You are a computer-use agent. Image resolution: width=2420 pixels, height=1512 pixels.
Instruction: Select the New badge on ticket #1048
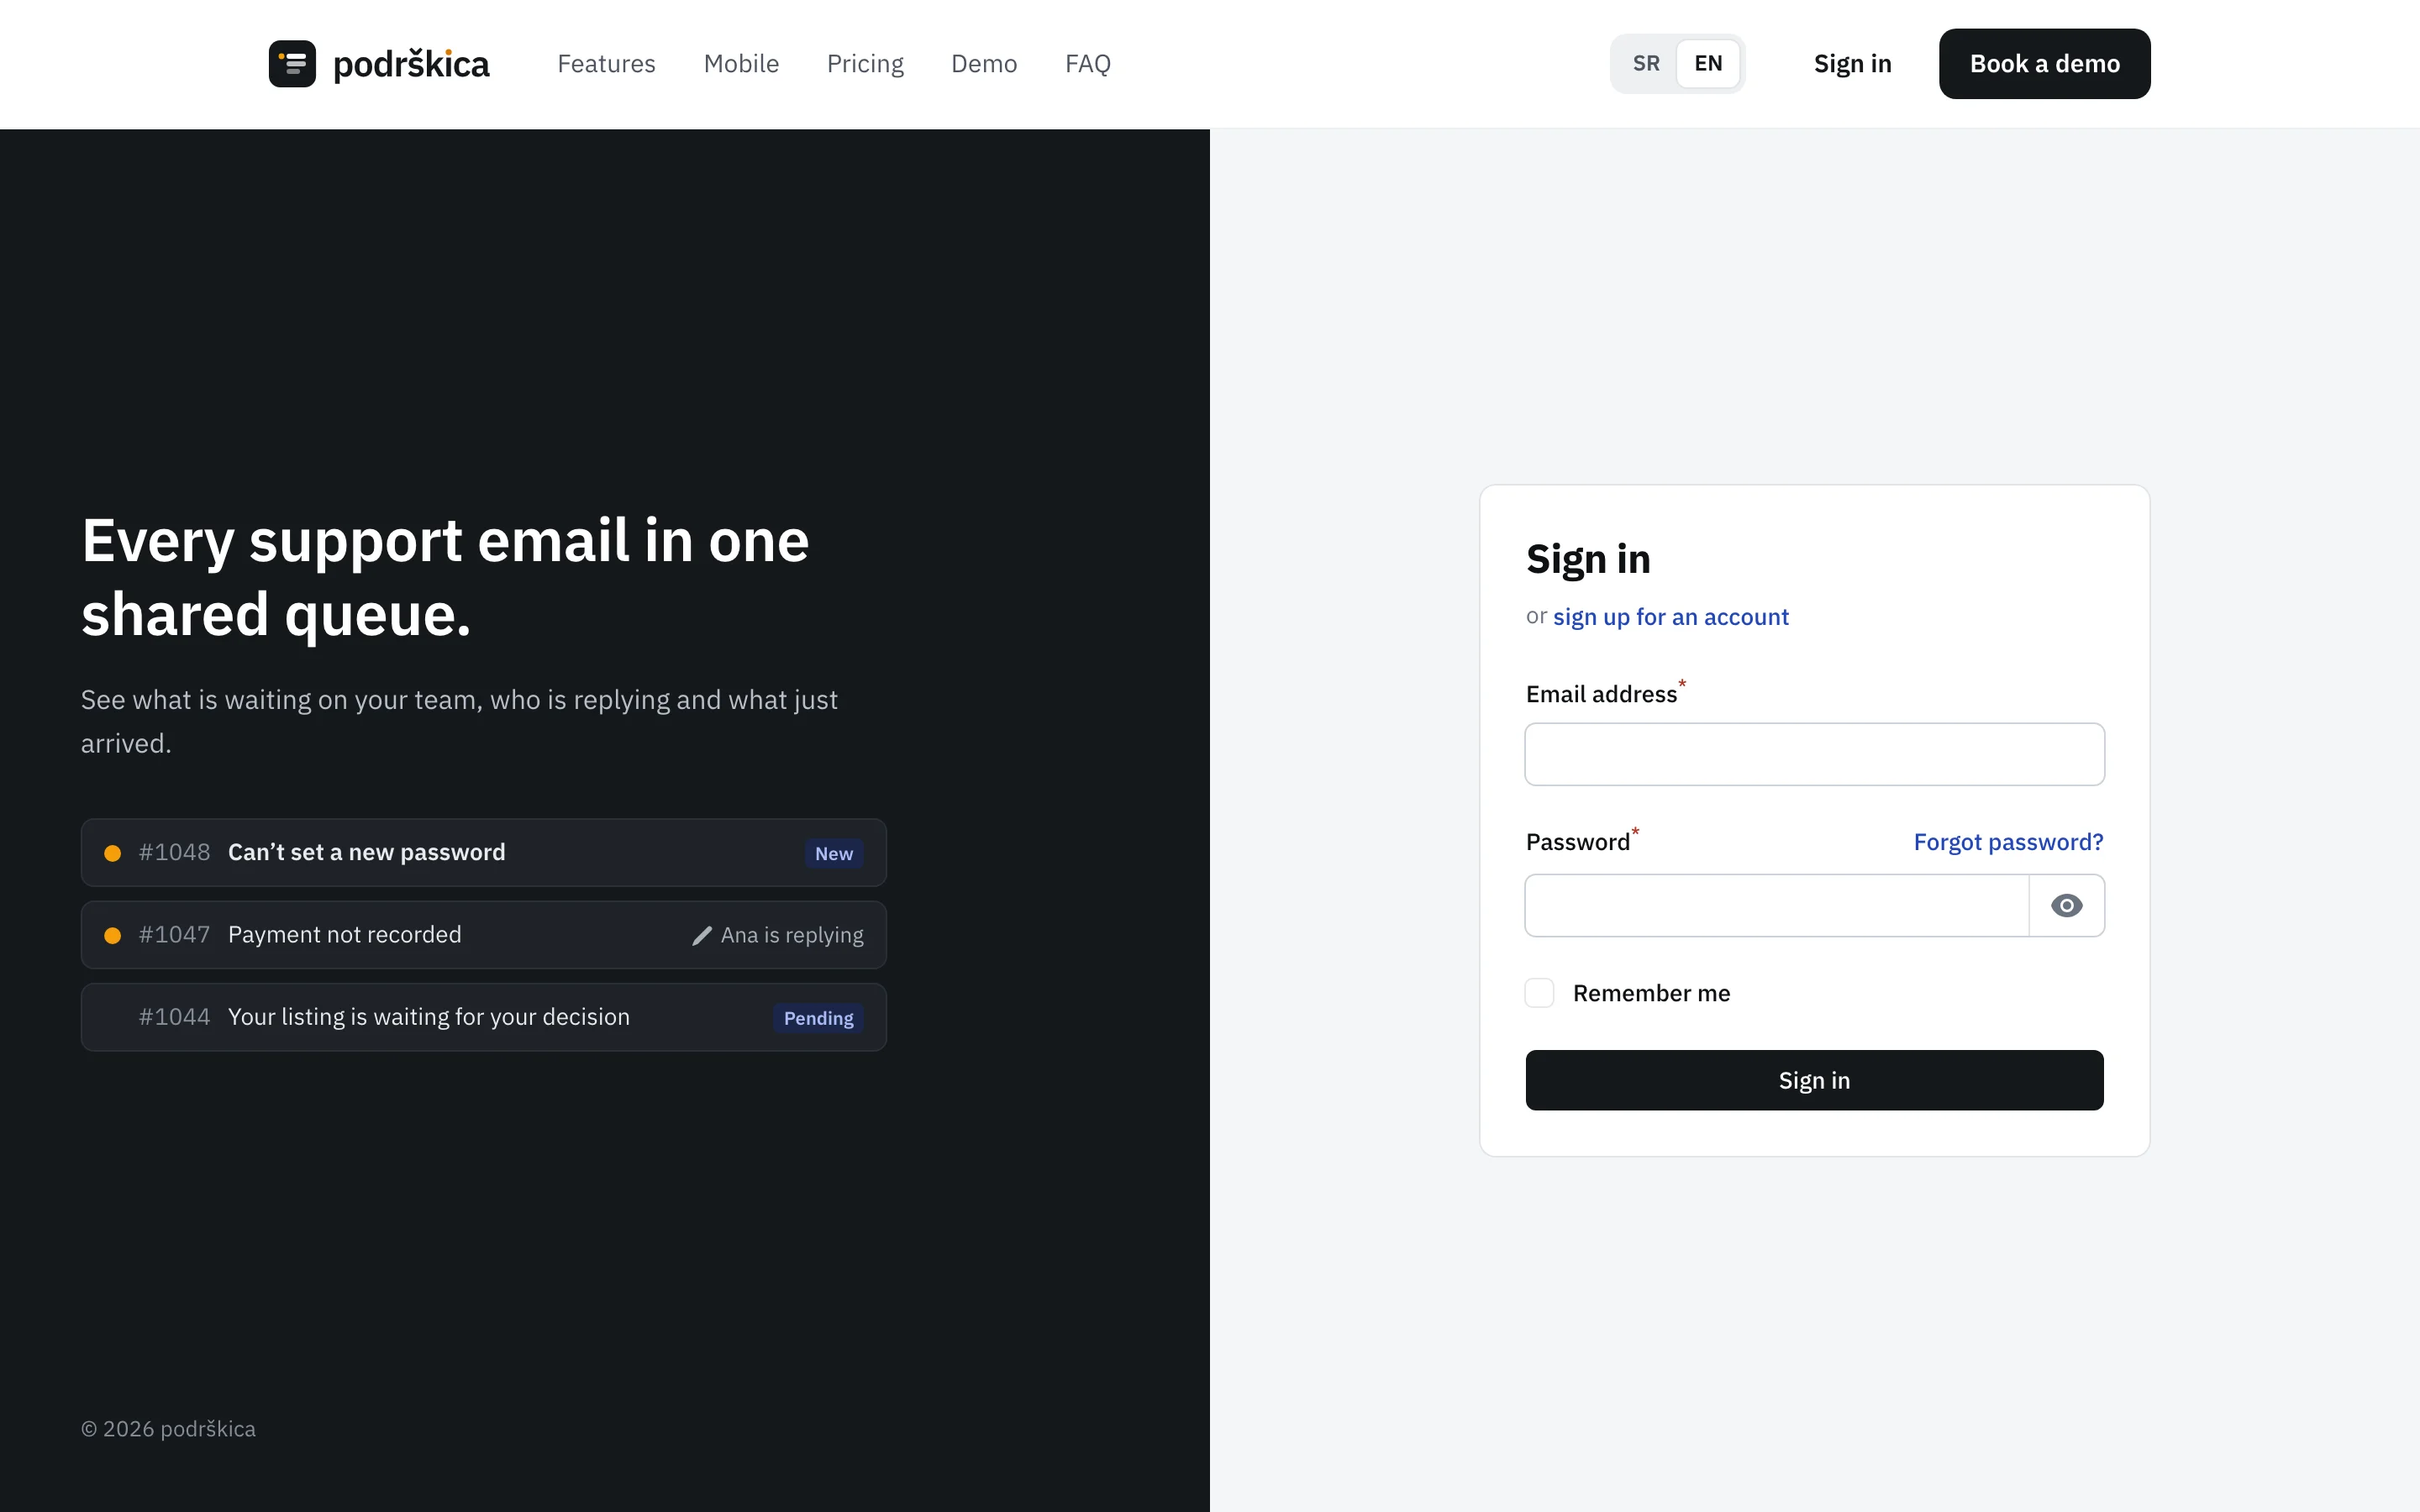[834, 854]
